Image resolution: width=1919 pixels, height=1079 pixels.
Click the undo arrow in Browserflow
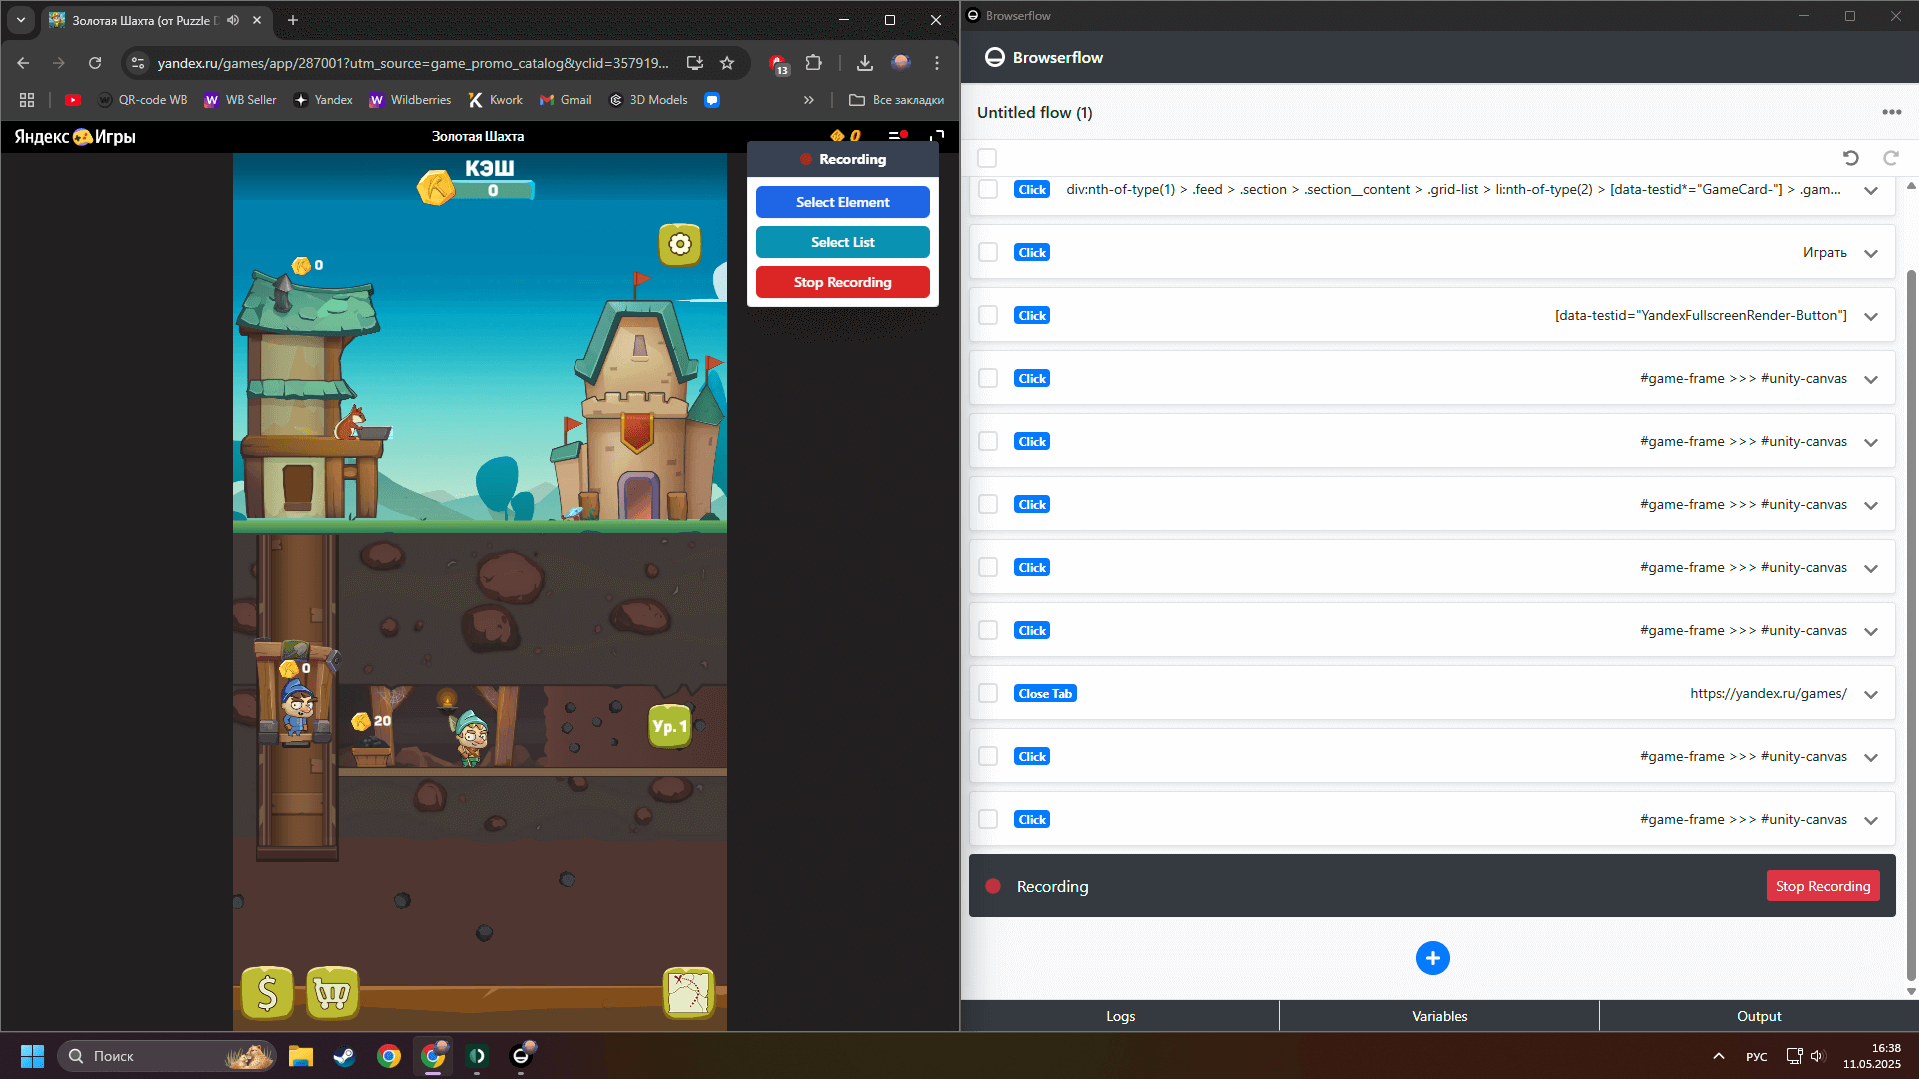tap(1850, 158)
